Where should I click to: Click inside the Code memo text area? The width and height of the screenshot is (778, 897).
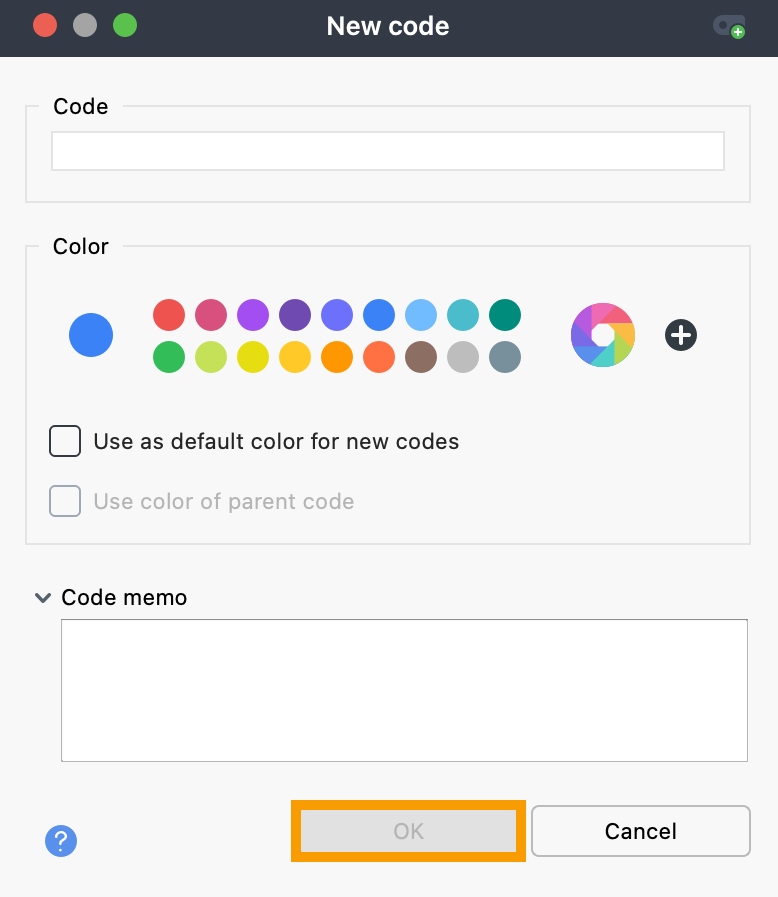pyautogui.click(x=404, y=690)
